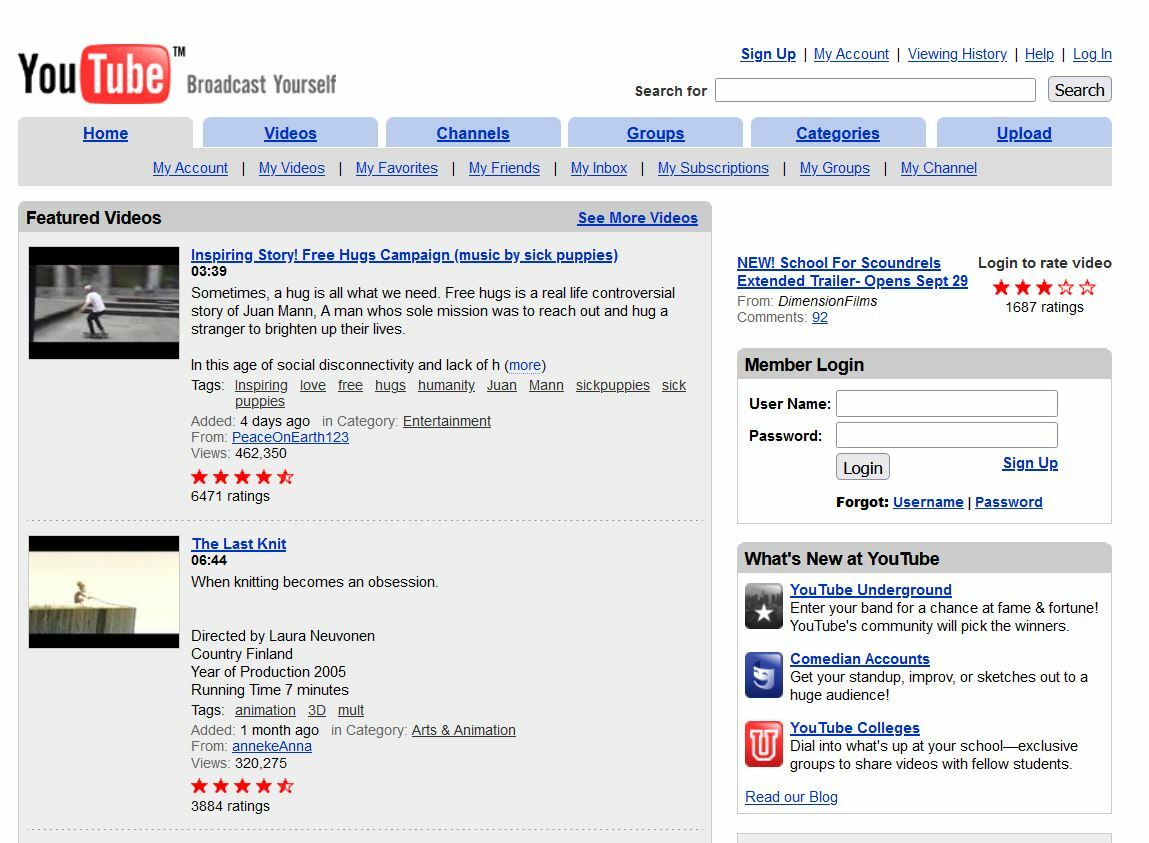Image resolution: width=1149 pixels, height=843 pixels.
Task: Open the Comedian Accounts mask icon
Action: point(764,675)
